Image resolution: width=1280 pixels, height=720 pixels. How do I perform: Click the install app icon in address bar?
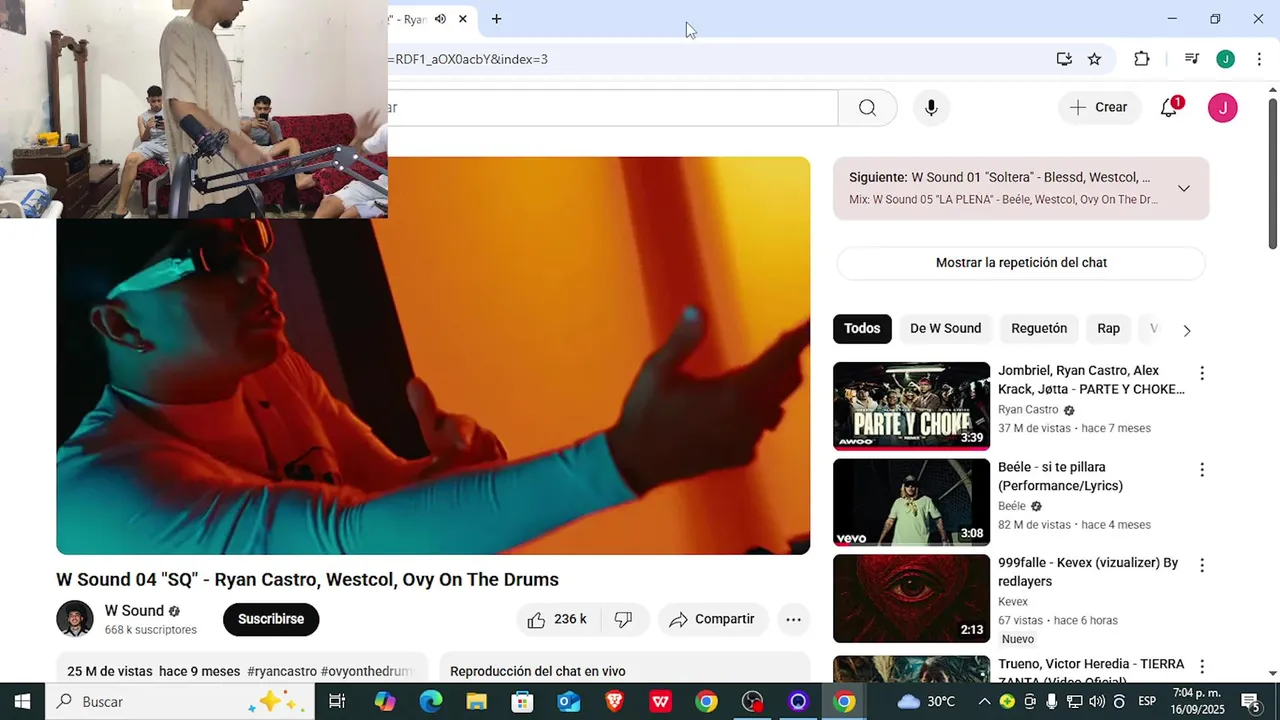click(1064, 59)
